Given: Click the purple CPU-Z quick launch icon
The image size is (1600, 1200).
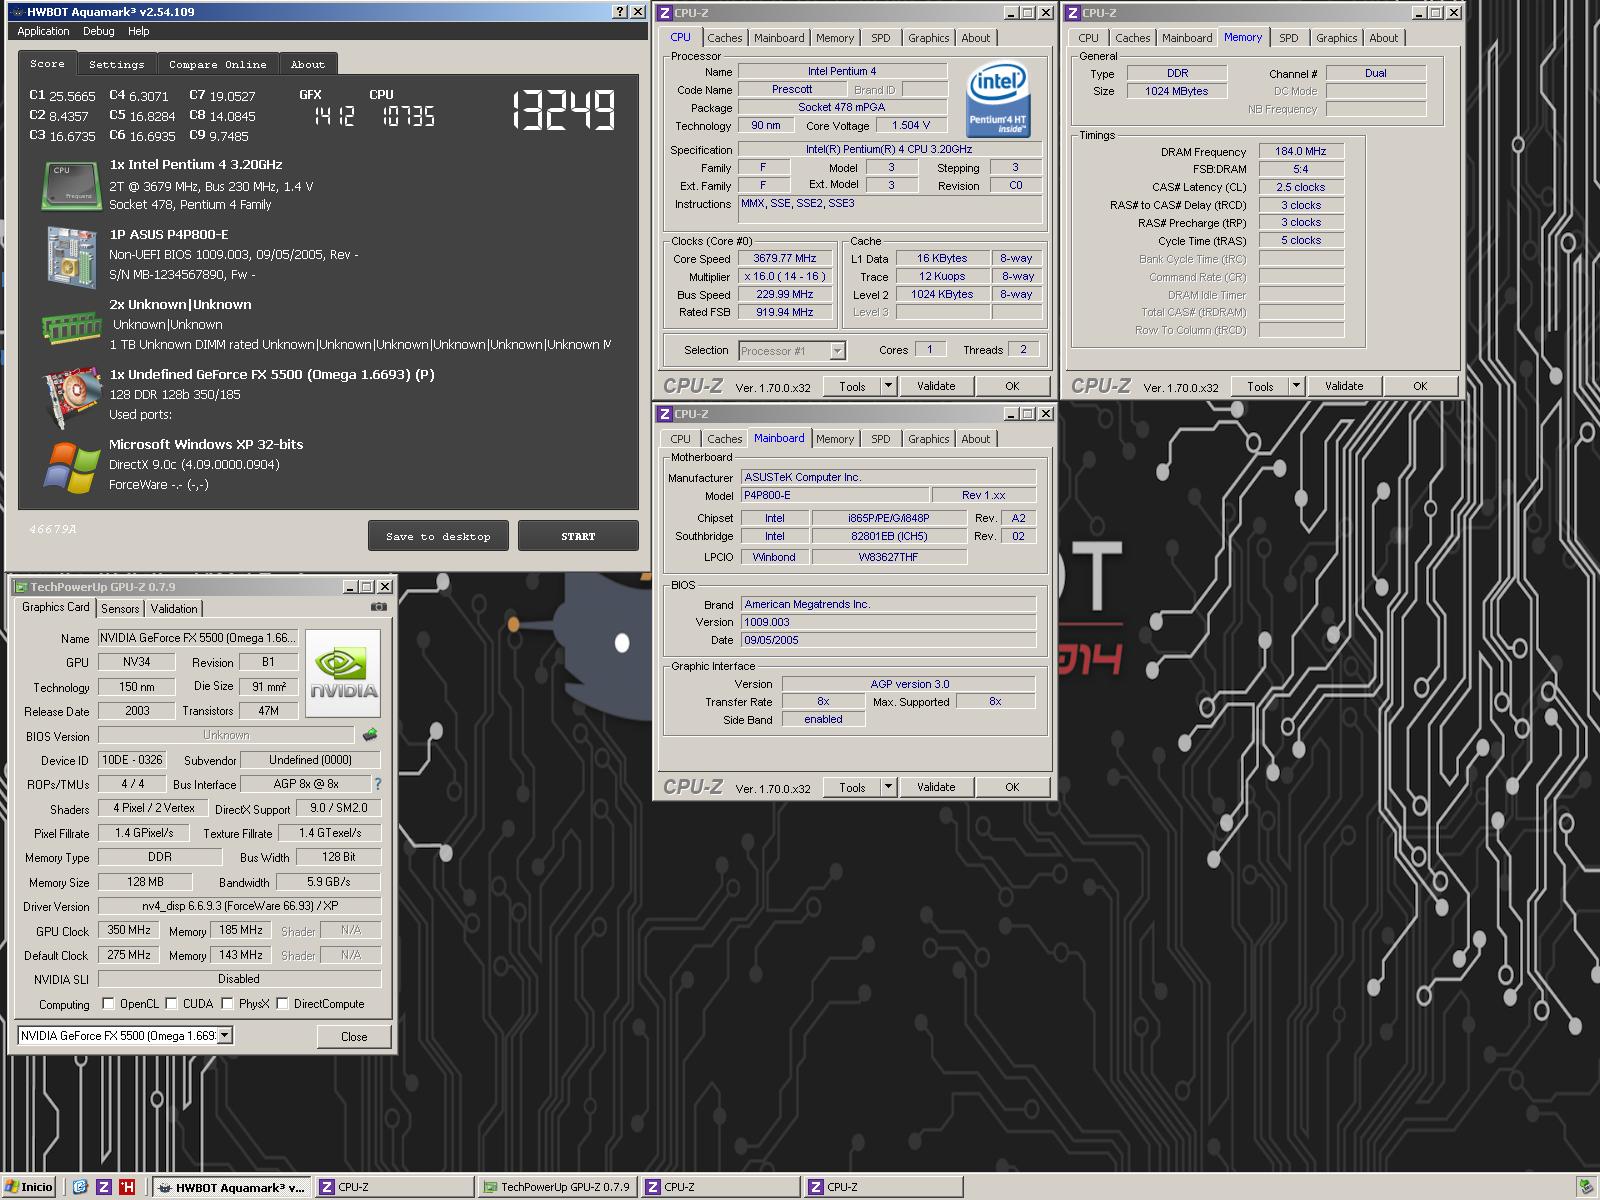Looking at the screenshot, I should tap(104, 1187).
